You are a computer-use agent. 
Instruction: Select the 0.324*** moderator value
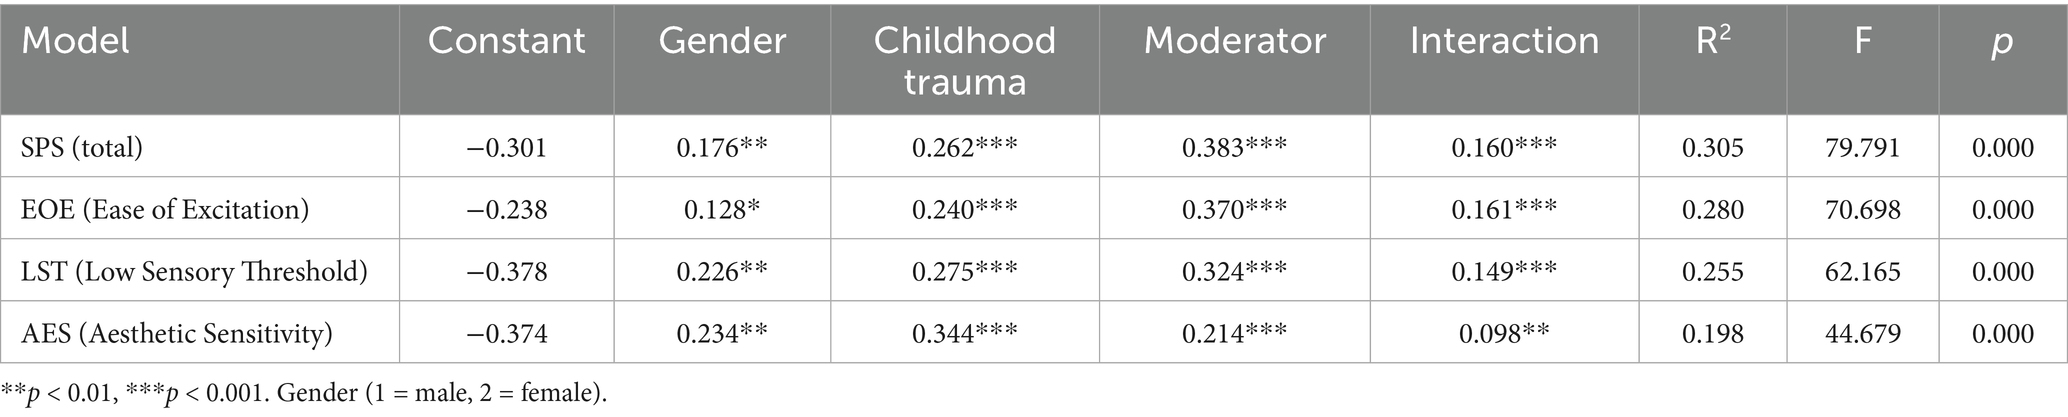1234,272
